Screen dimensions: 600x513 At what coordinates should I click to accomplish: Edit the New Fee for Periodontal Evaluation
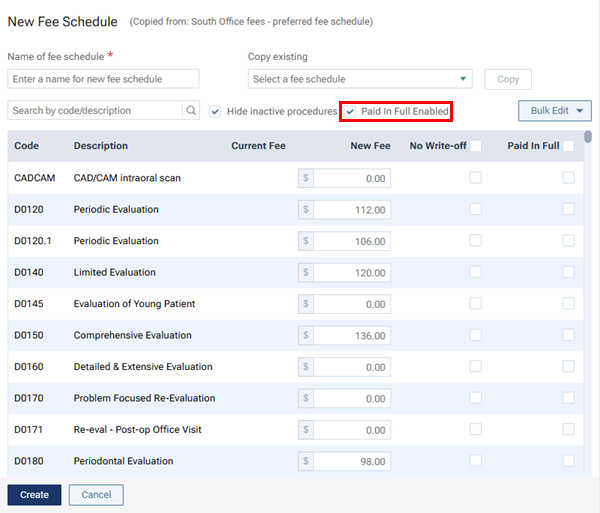(x=352, y=462)
